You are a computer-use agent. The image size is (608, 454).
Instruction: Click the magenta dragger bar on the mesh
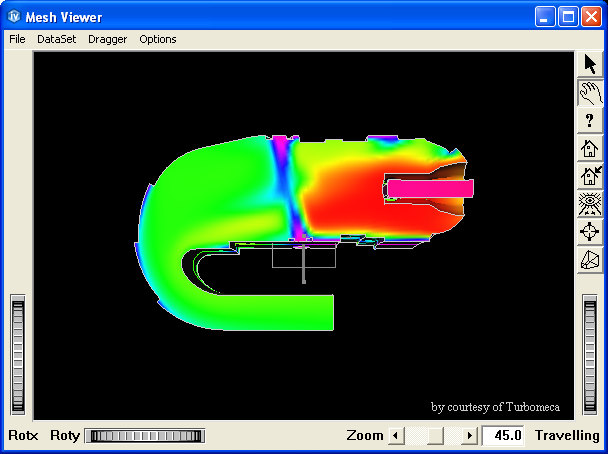(x=430, y=188)
